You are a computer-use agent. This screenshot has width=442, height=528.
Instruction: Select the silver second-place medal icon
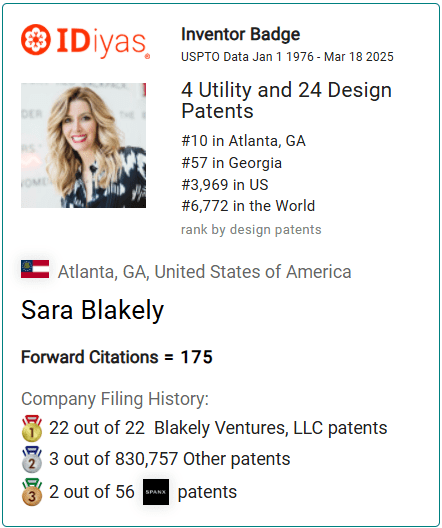click(32, 460)
